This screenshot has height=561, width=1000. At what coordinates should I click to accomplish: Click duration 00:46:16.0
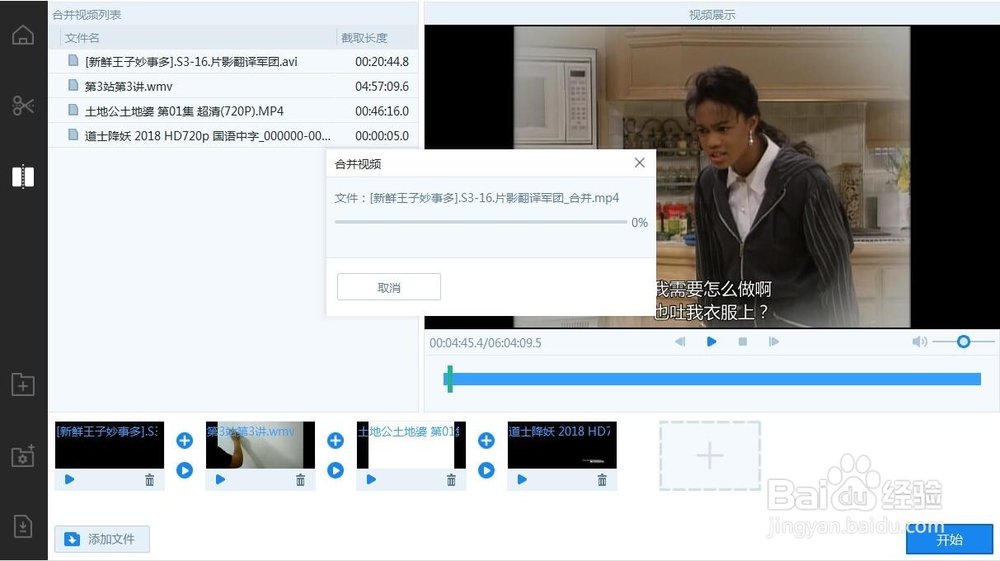(x=382, y=111)
